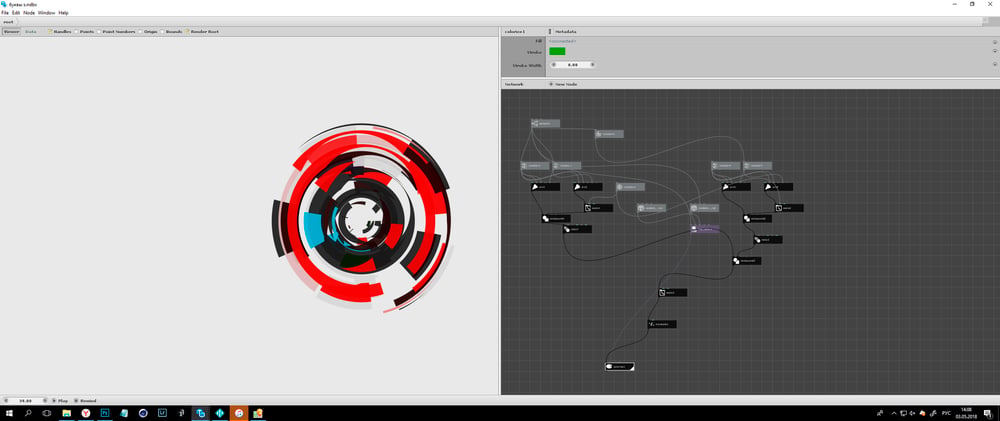Screen dimensions: 1000x421
Task: Toggle the Handles checkbox
Action: [50, 31]
